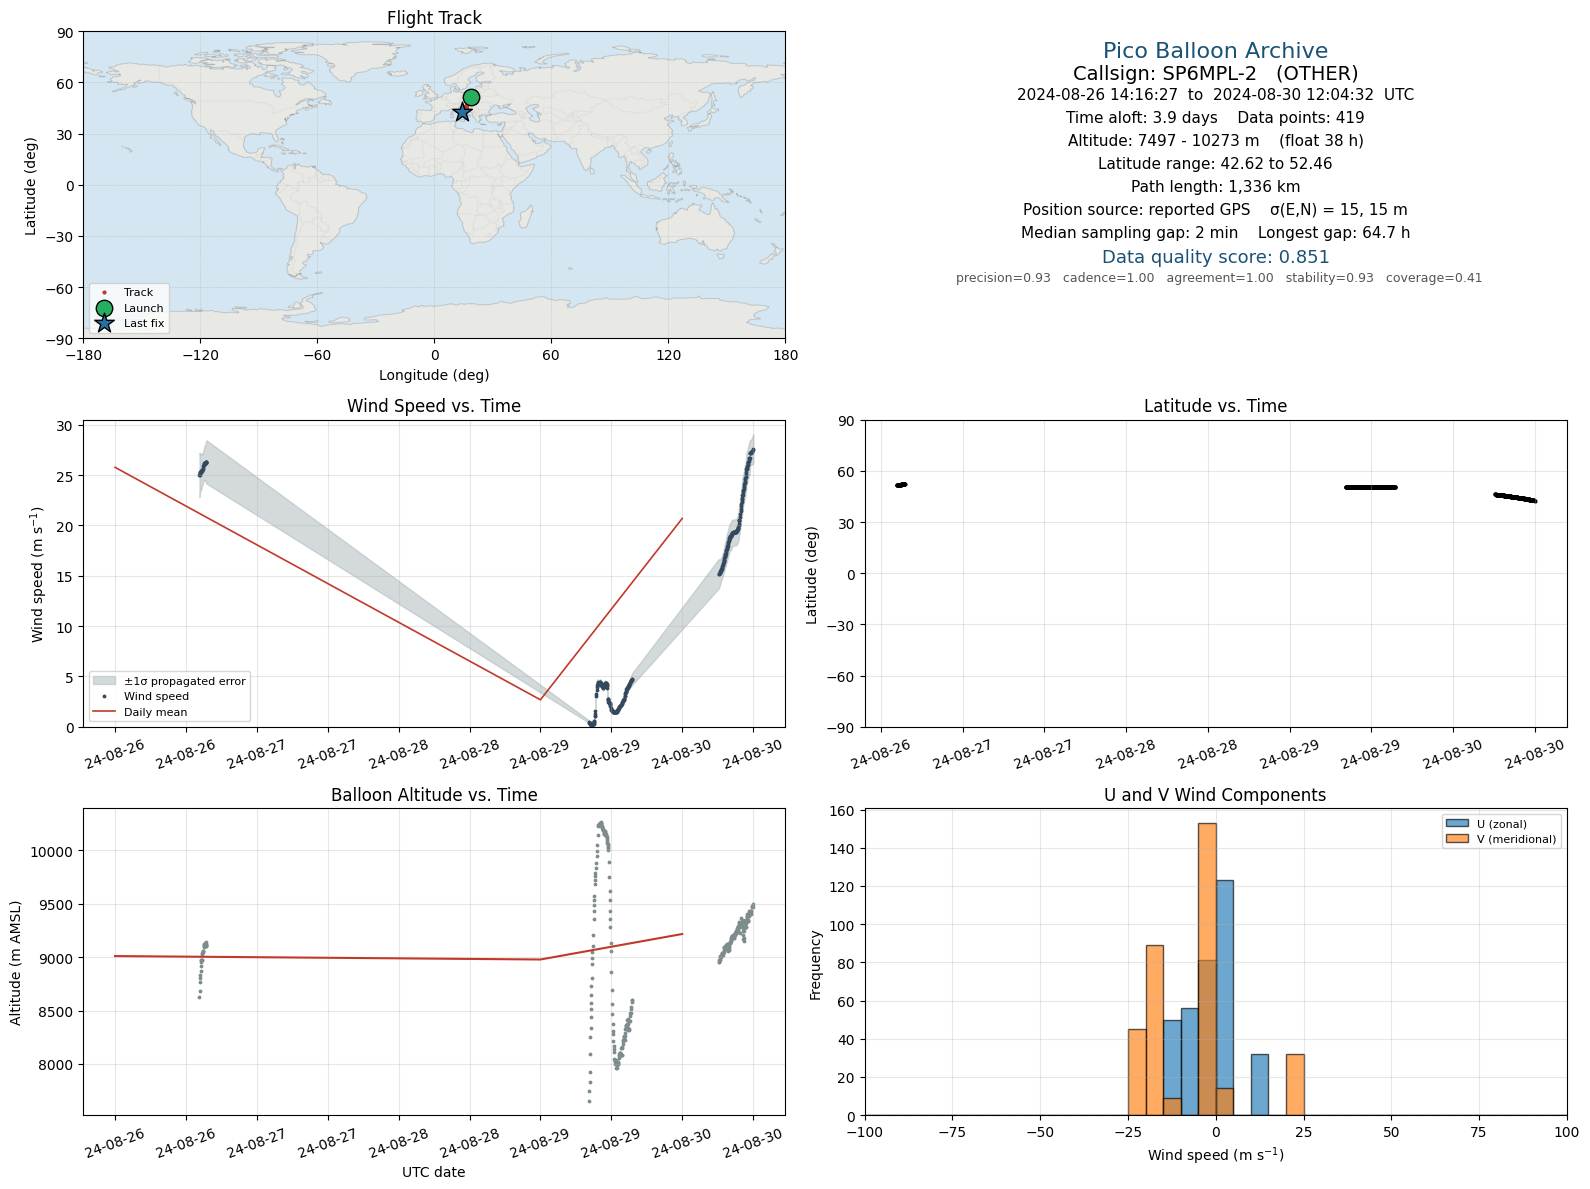Click the "Path length: 1,336 km" line
The image size is (1590, 1189).
point(1215,187)
